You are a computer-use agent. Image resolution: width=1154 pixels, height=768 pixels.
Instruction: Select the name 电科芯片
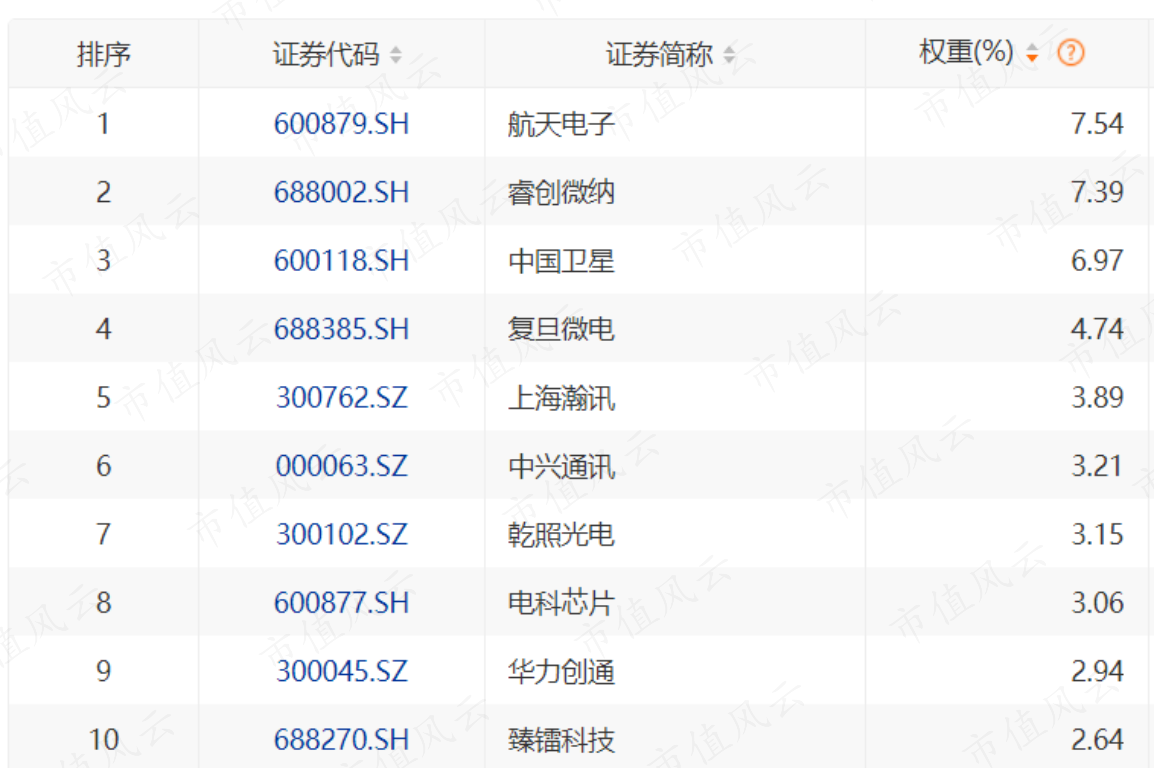pos(561,603)
